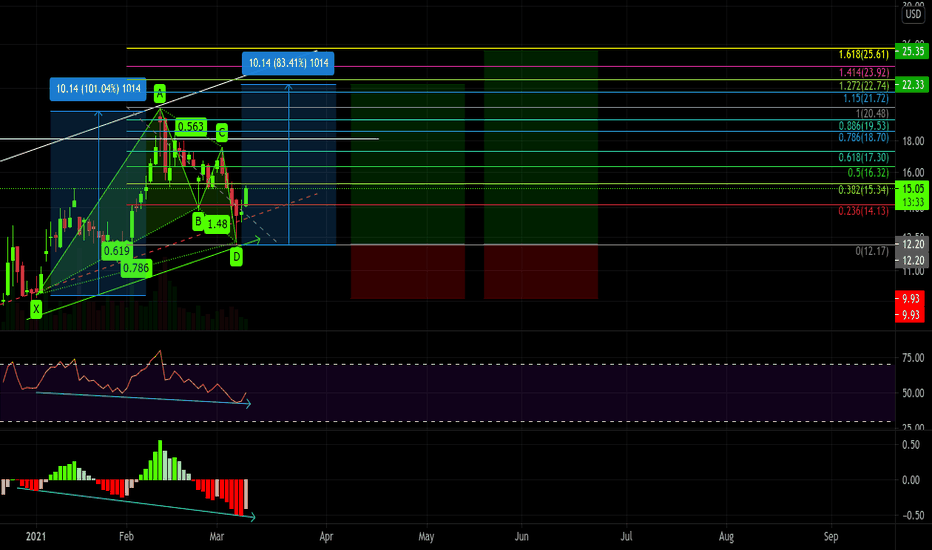Click the harmonic pattern point C label
The height and width of the screenshot is (550, 932).
point(222,132)
